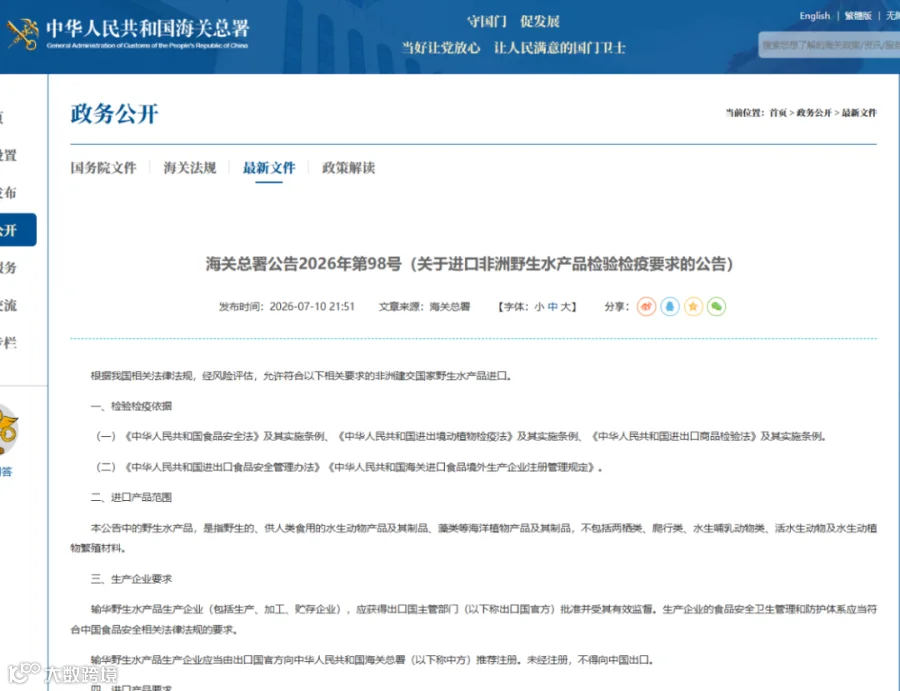Click the mascot icon in left sidebar

(9, 430)
